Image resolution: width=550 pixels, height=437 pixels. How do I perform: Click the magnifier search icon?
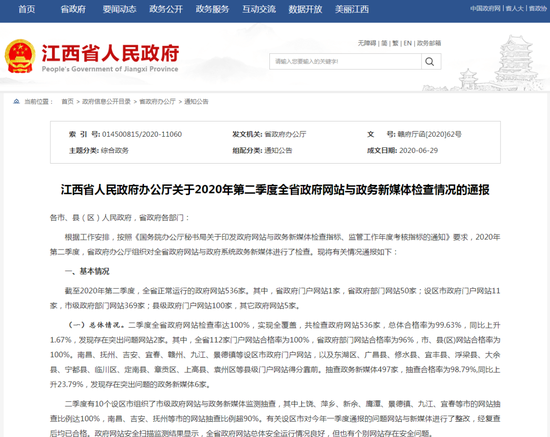coord(430,62)
